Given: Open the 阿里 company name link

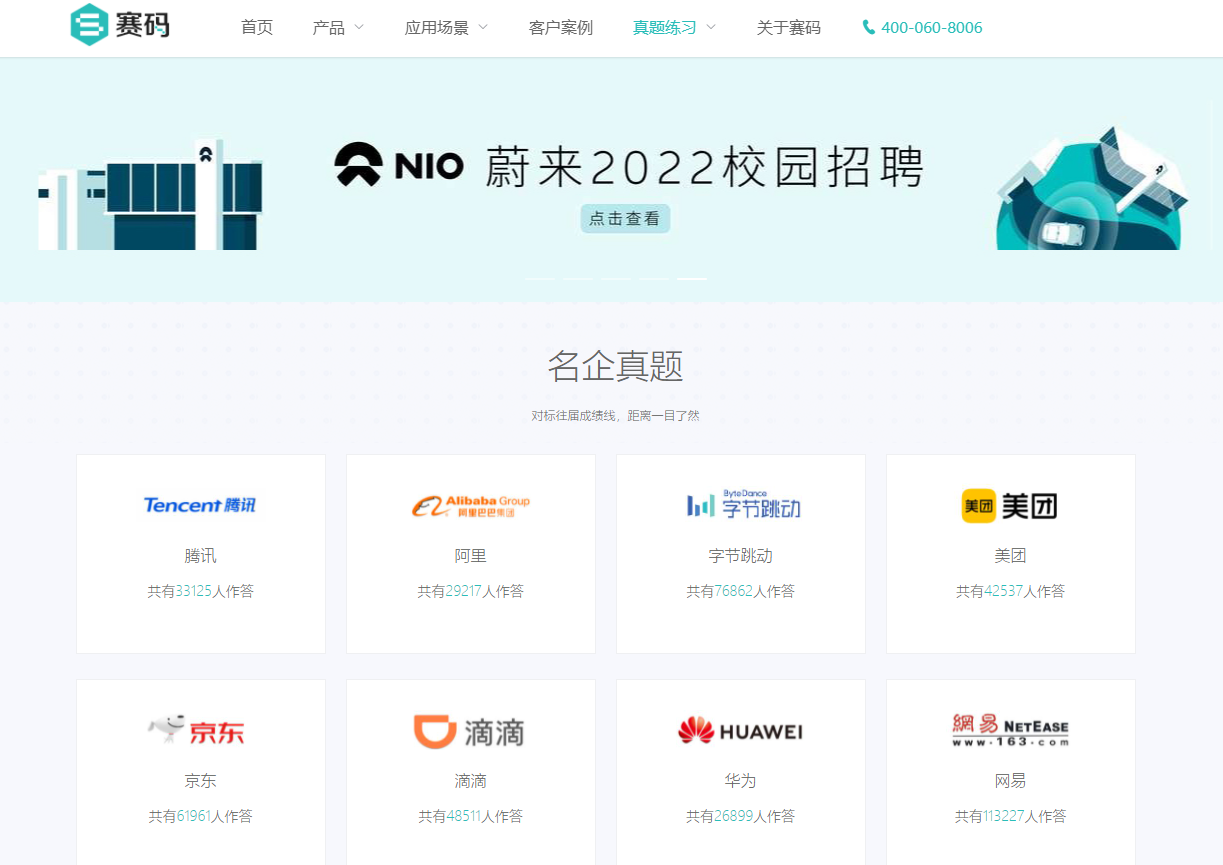Looking at the screenshot, I should (470, 556).
